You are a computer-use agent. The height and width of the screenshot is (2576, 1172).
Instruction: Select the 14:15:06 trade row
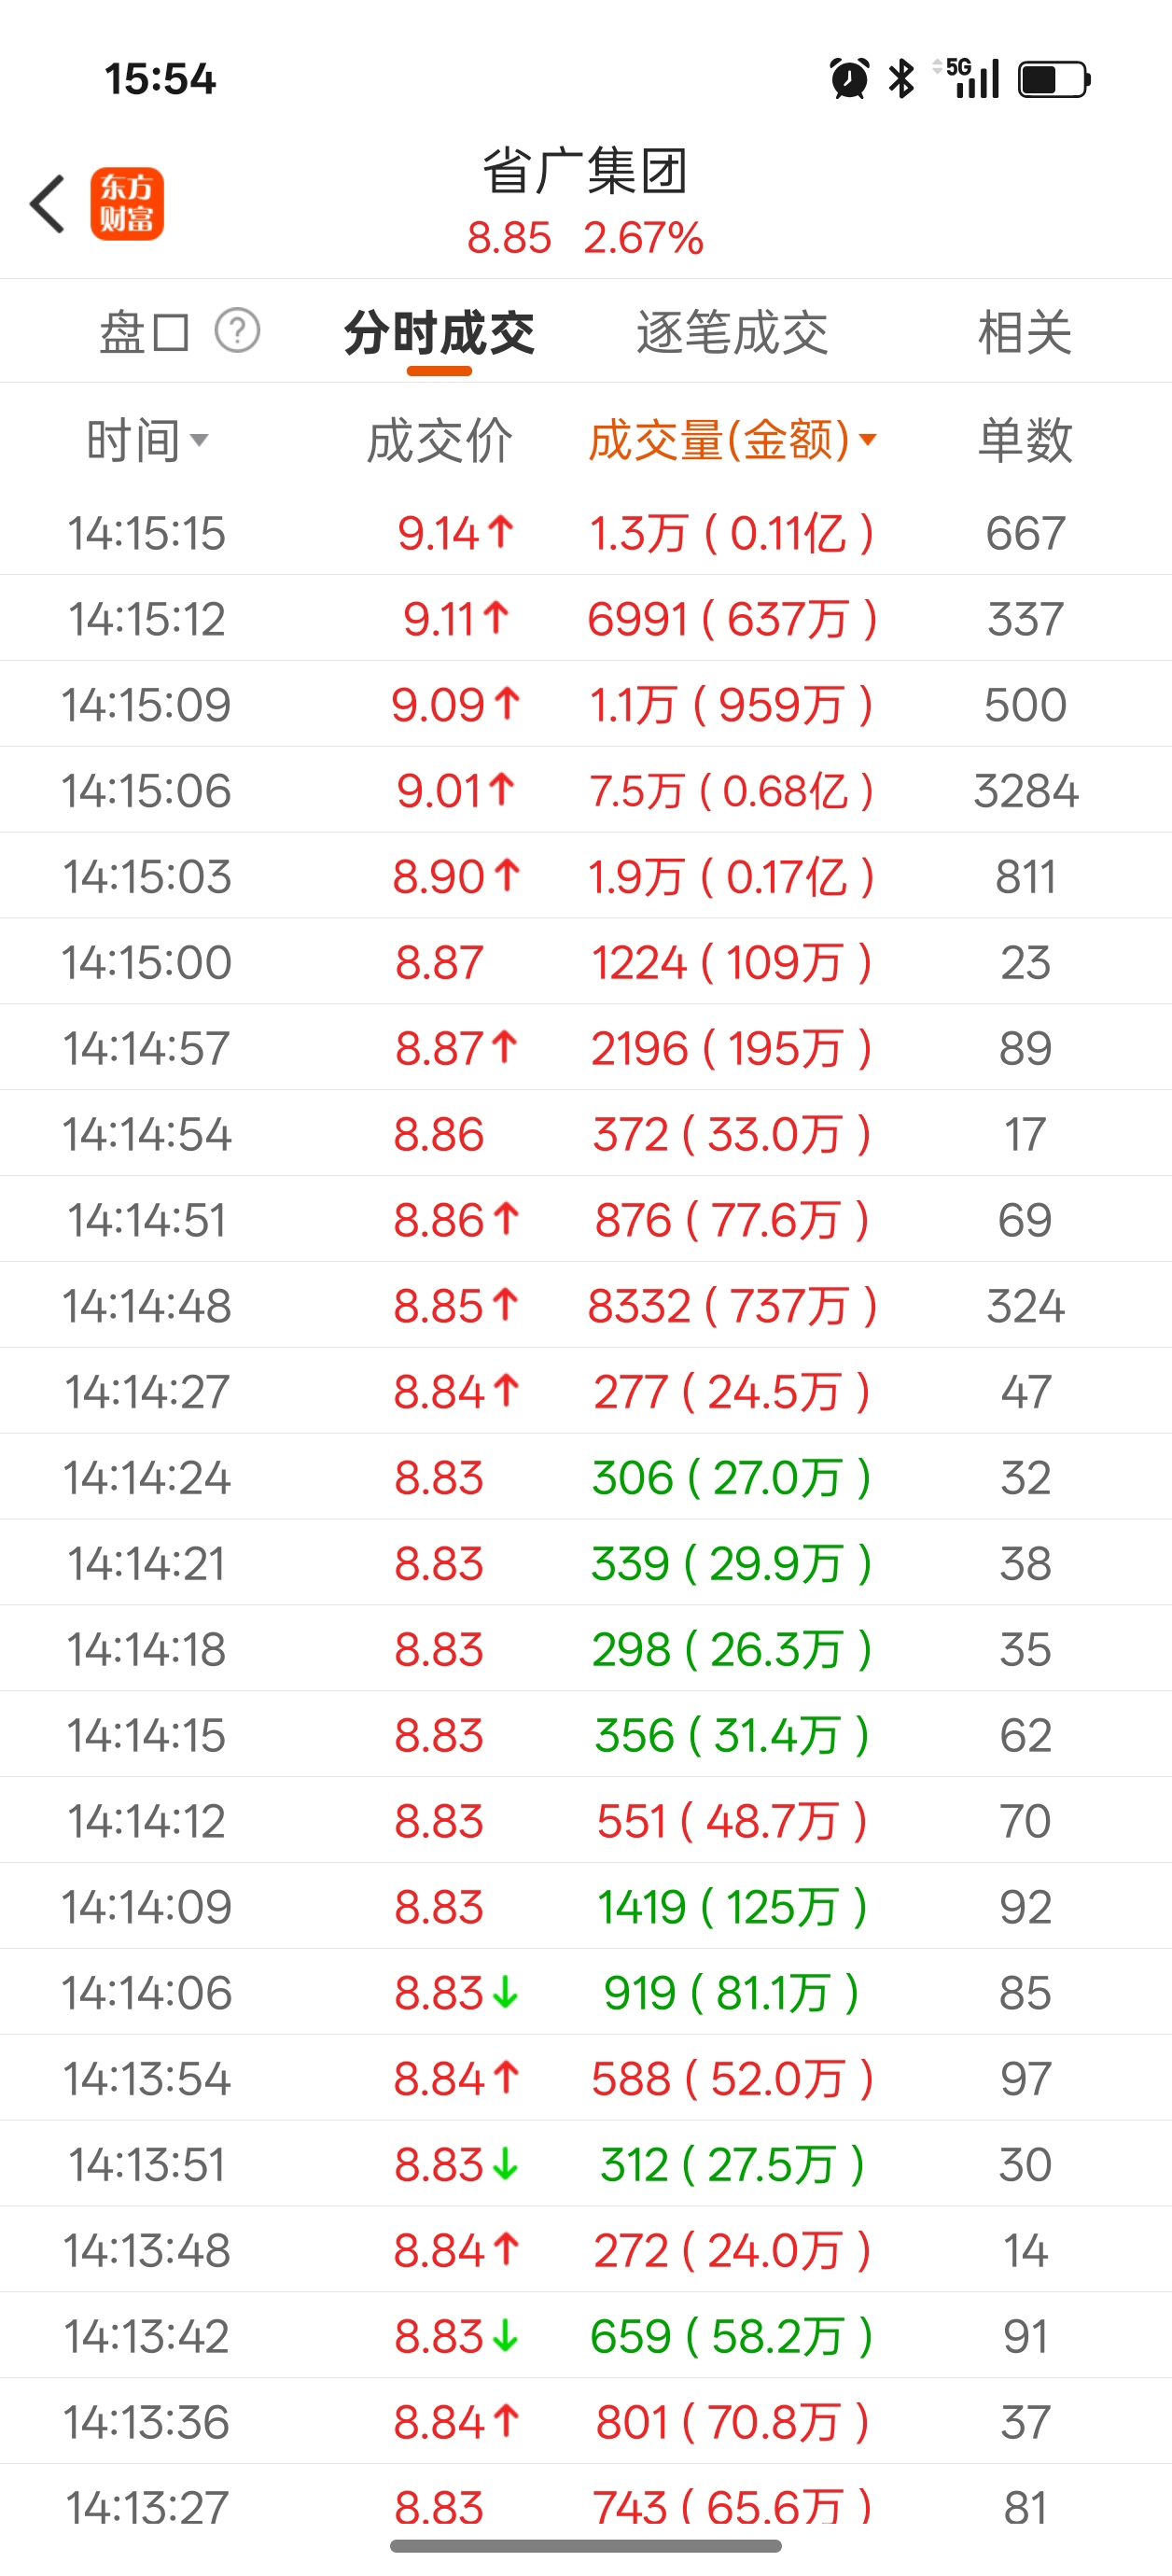coord(585,790)
